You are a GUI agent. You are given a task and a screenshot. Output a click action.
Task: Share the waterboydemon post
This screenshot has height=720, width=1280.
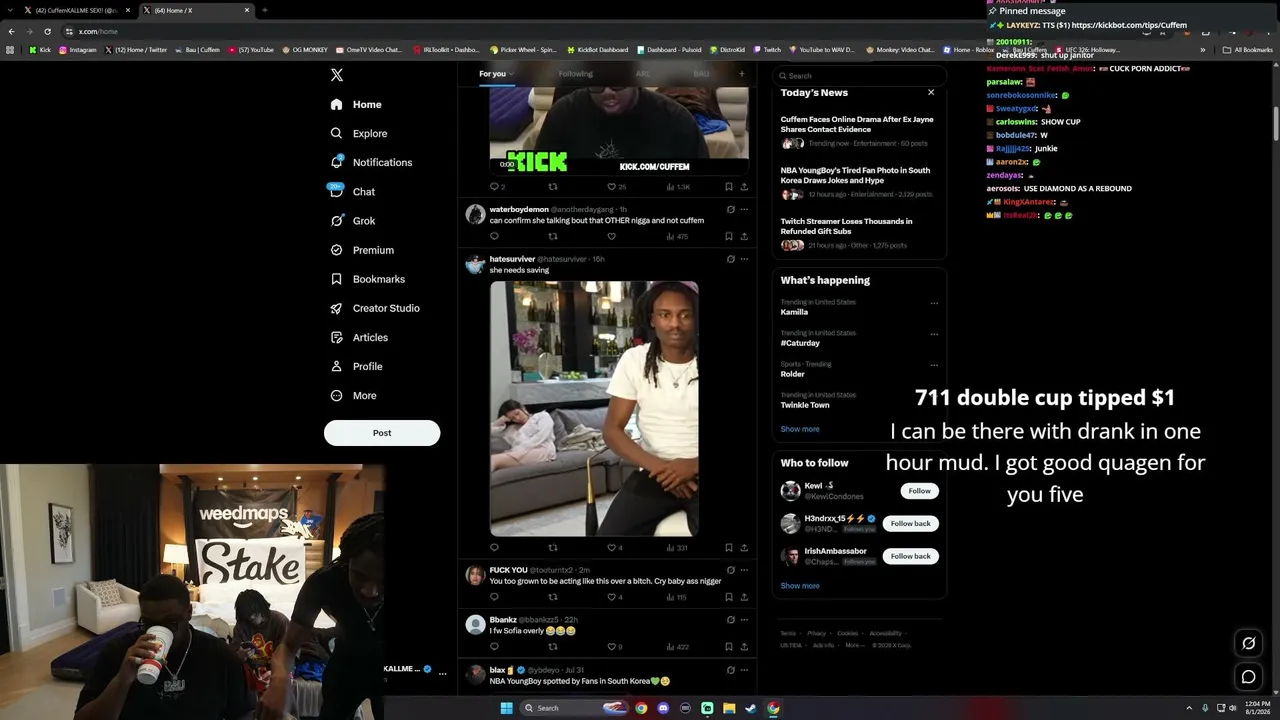744,237
